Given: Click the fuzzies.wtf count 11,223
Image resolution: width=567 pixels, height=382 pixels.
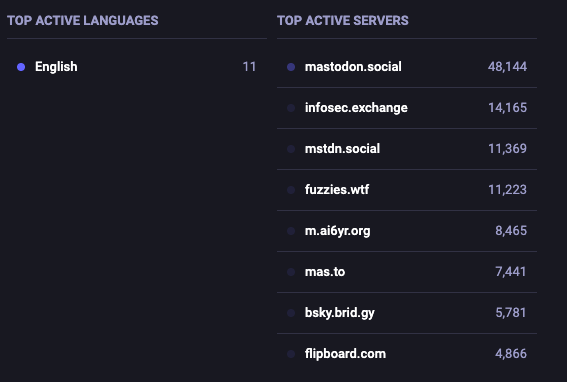Looking at the screenshot, I should (x=507, y=190).
